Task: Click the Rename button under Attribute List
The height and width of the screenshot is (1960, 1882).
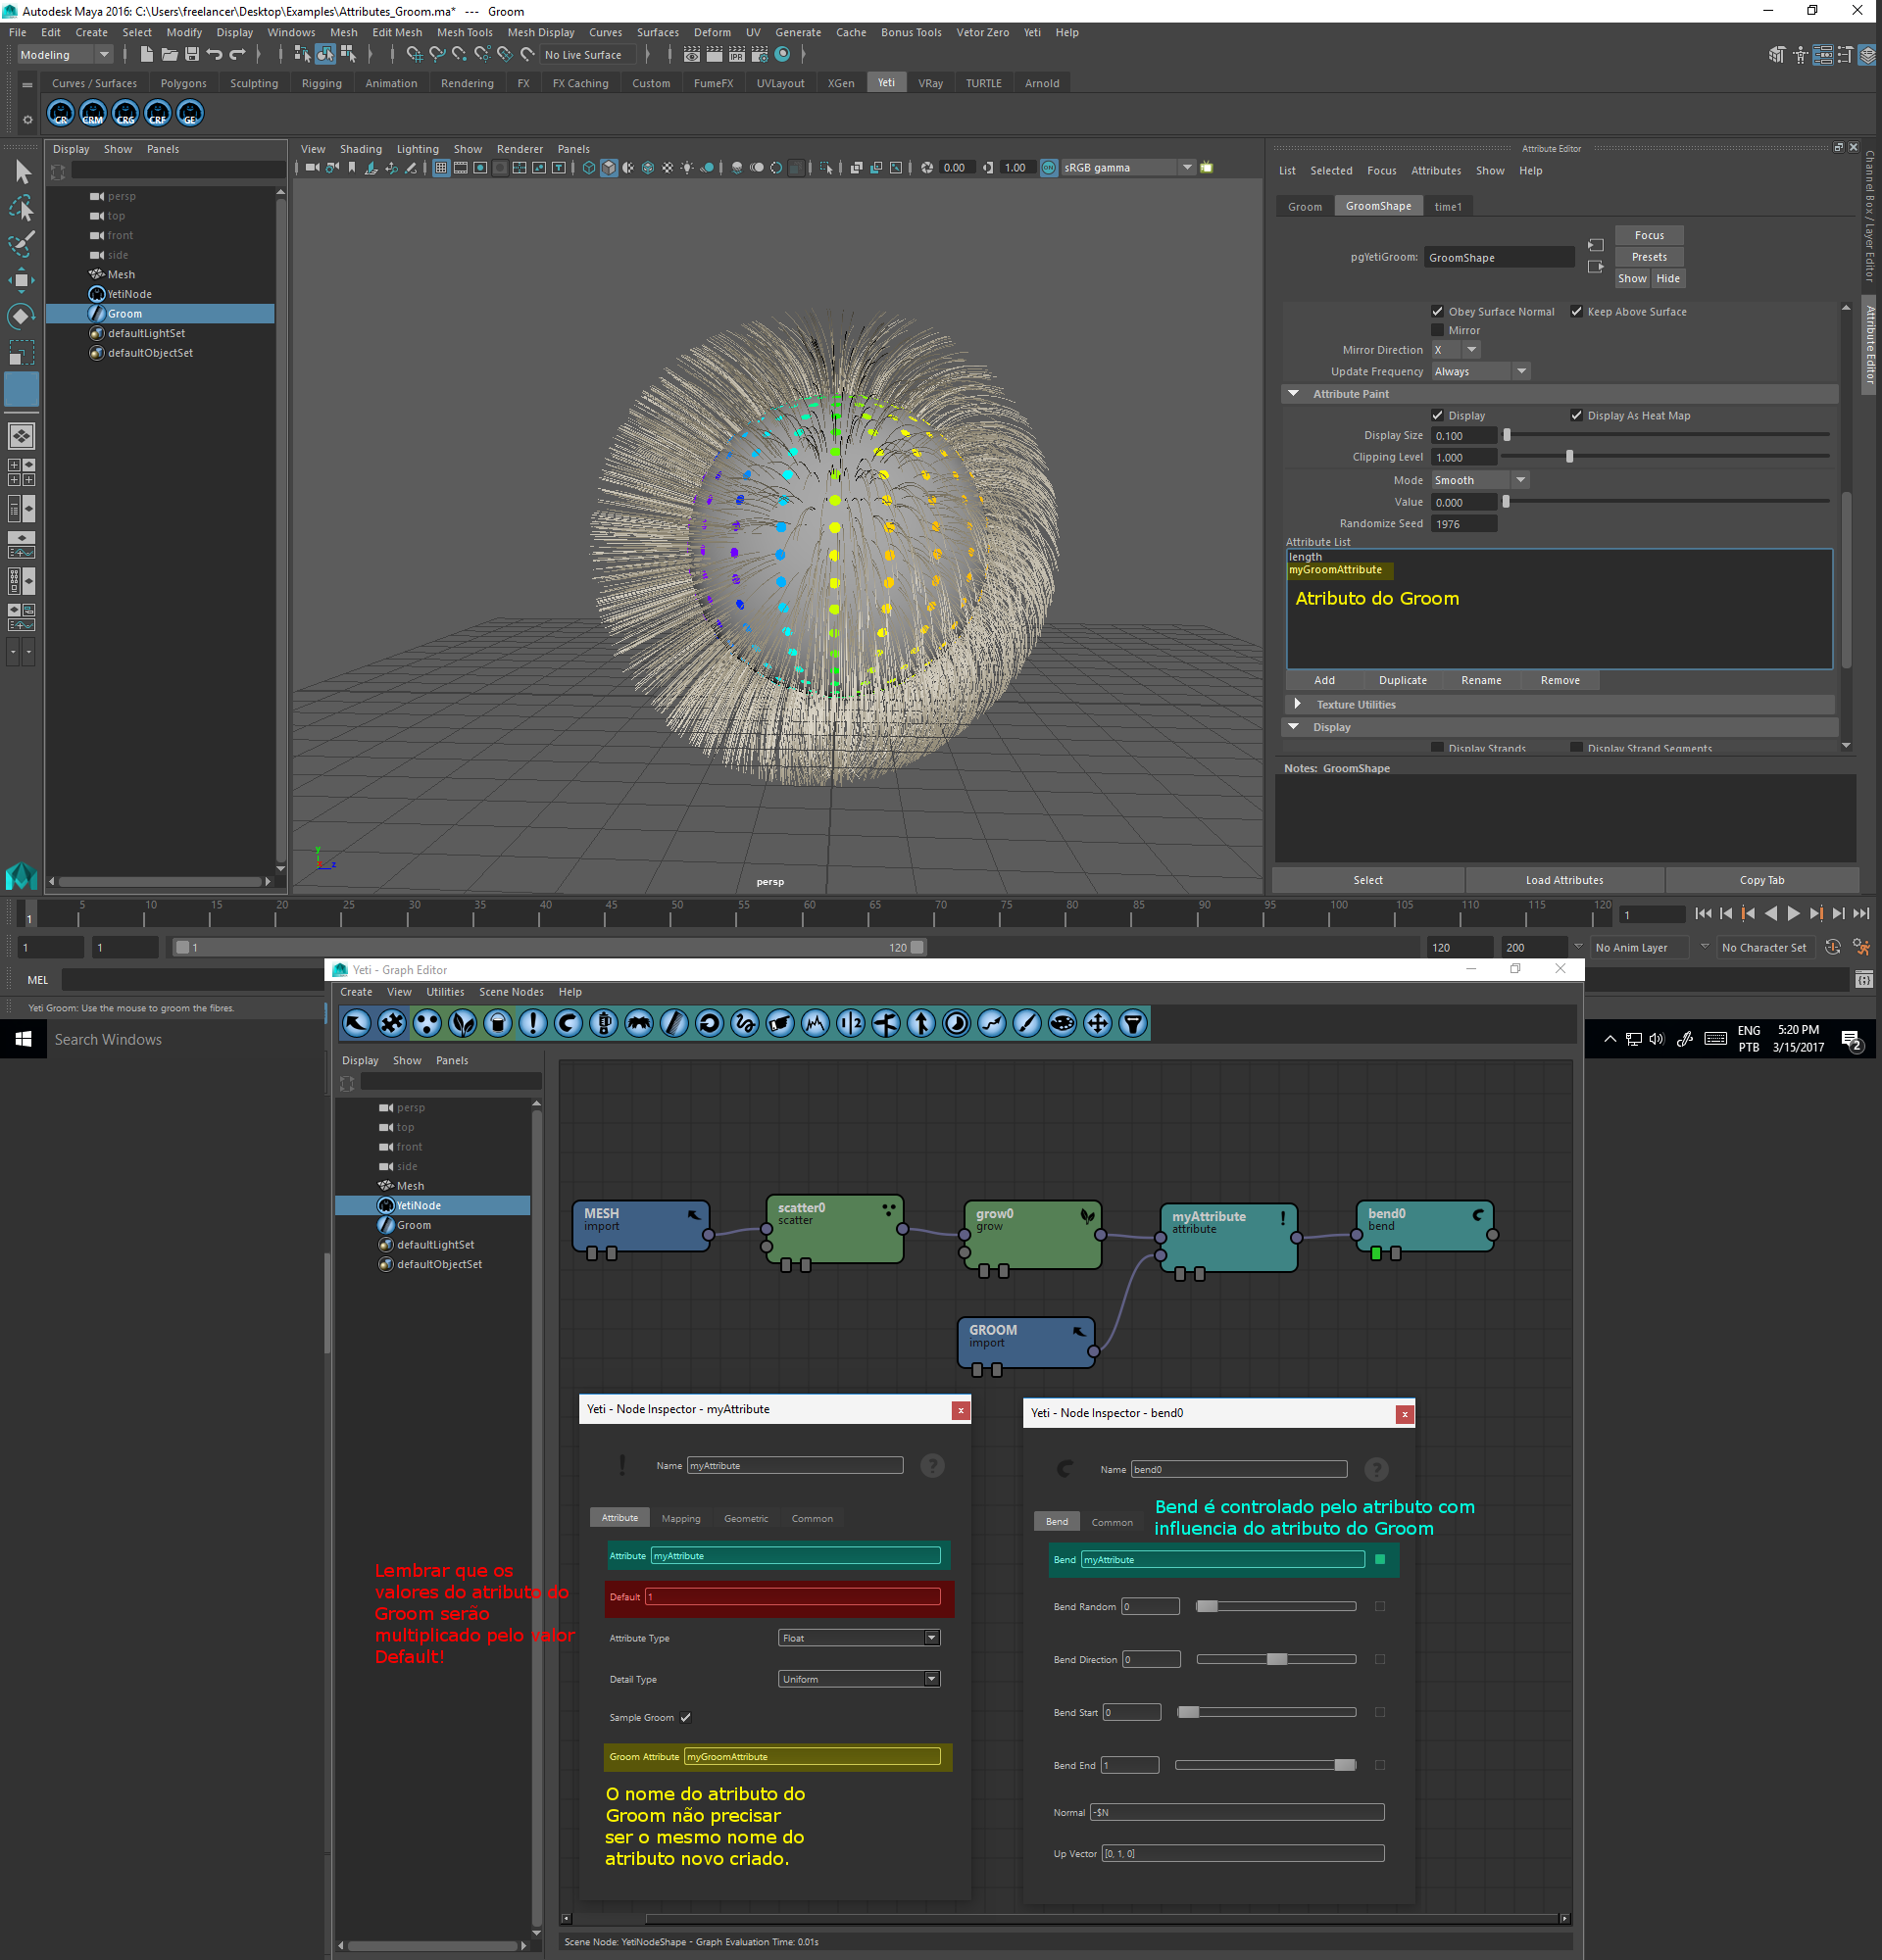Action: [x=1481, y=681]
